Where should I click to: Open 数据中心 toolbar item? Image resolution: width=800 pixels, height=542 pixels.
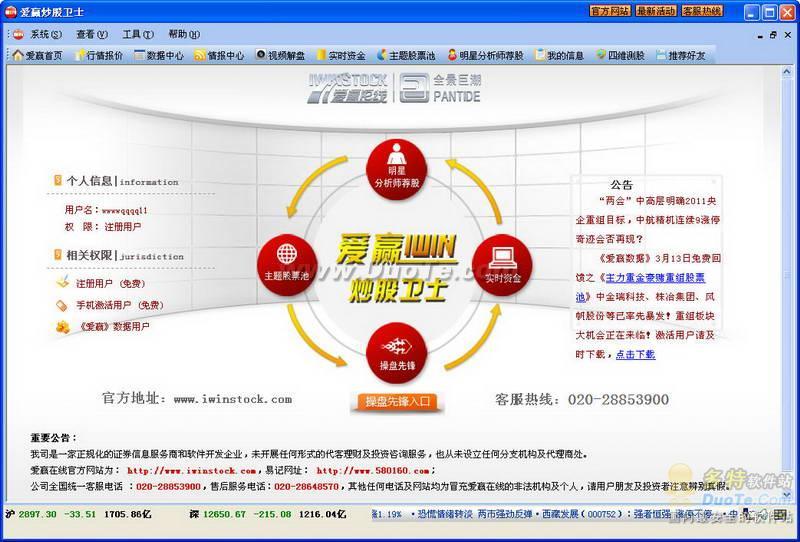(x=159, y=56)
